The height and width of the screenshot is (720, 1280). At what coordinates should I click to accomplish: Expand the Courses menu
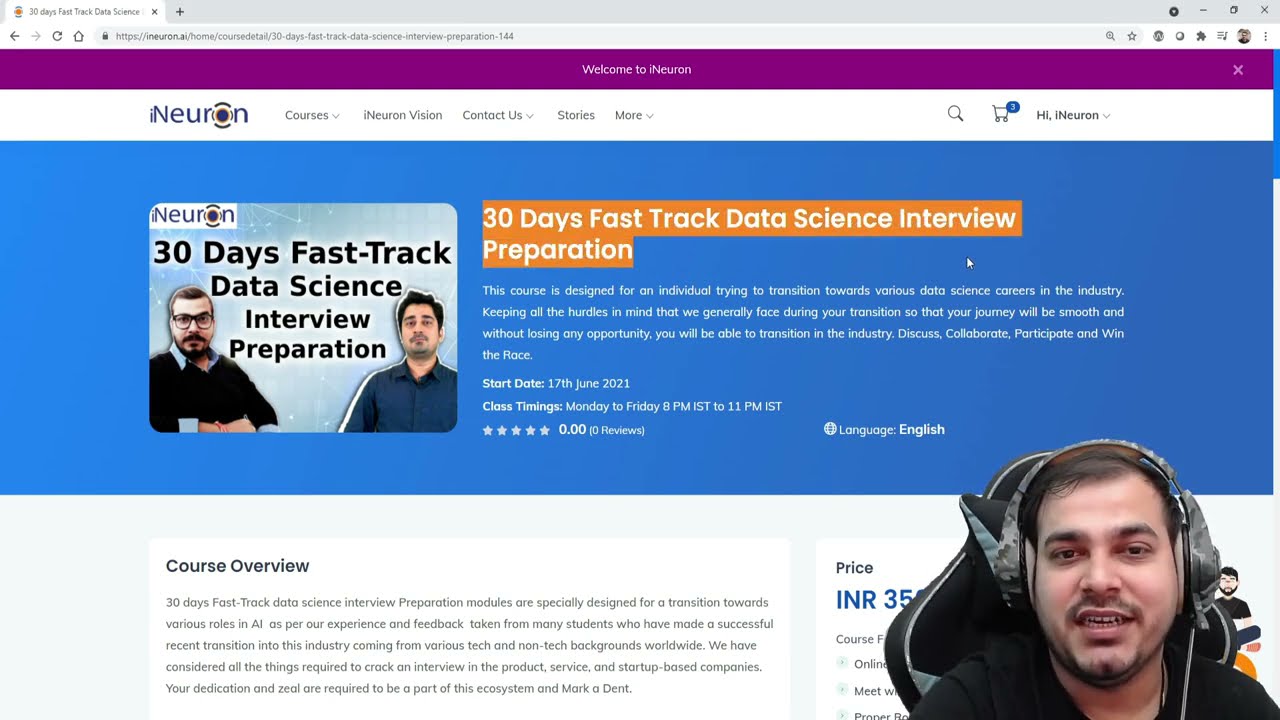point(312,115)
